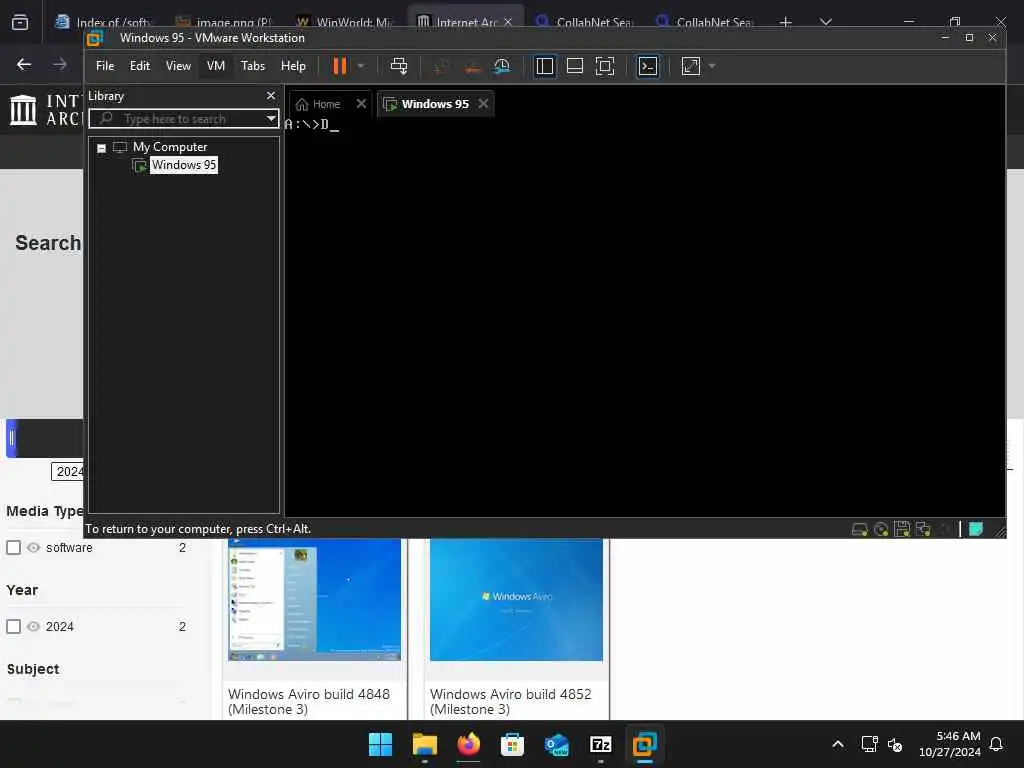Take a snapshot of this virtual machine
Viewport: 1024px width, 768px height.
[x=441, y=66]
